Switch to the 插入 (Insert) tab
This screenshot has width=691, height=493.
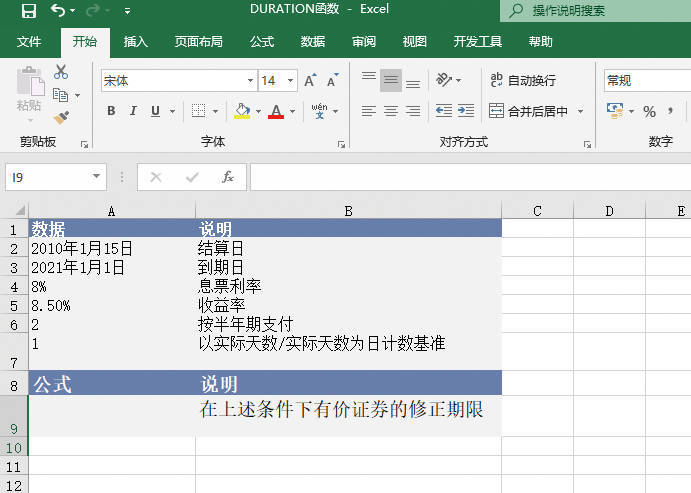click(x=136, y=42)
